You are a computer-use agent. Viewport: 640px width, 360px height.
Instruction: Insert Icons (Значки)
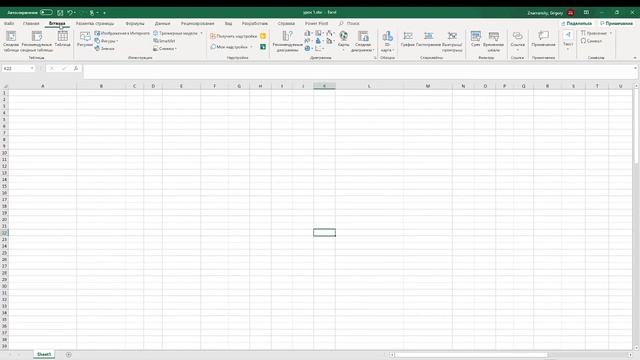(x=104, y=49)
